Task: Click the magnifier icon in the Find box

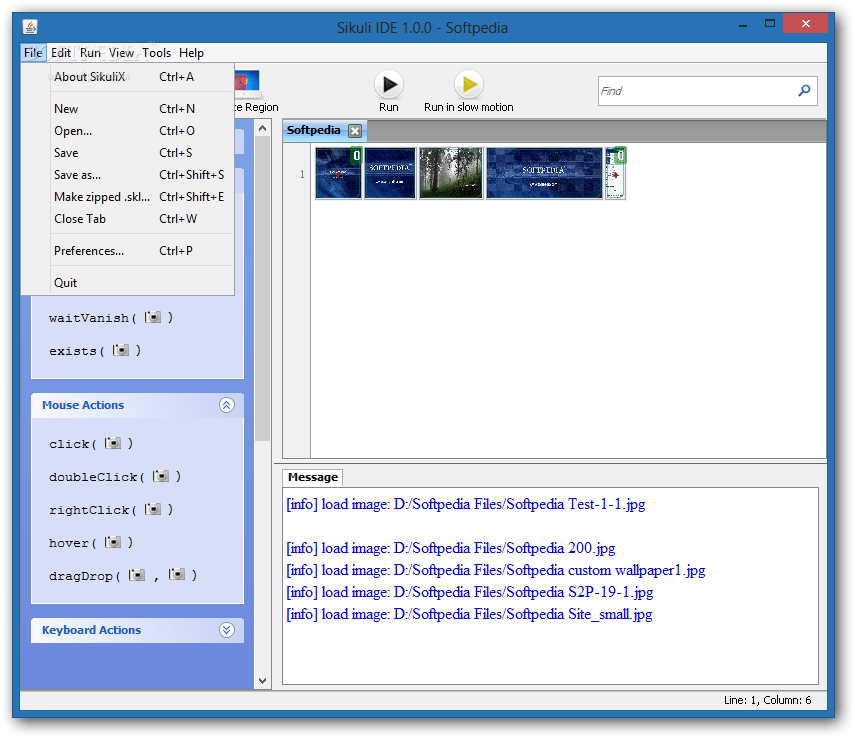Action: click(803, 90)
